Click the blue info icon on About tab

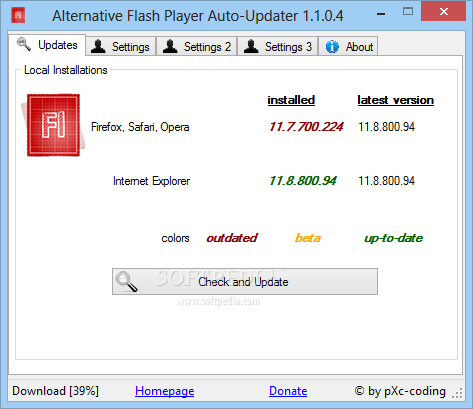coord(332,47)
